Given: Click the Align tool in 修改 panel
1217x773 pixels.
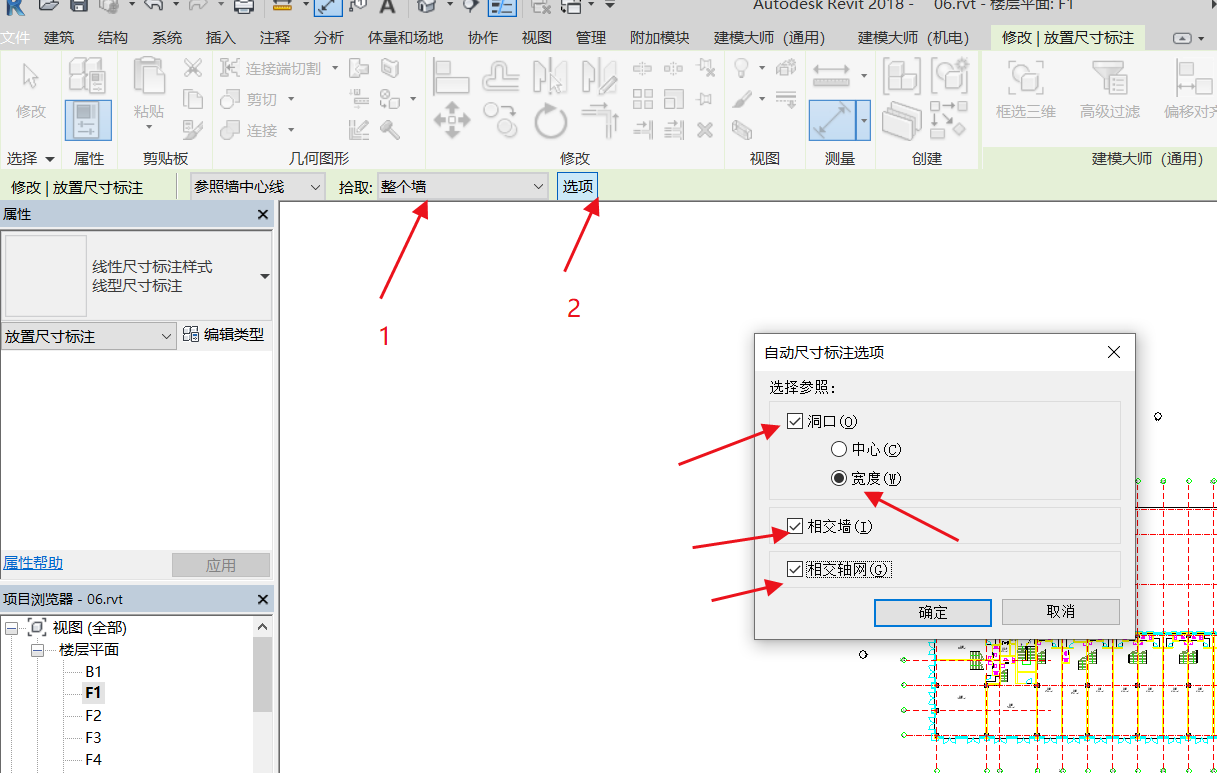Looking at the screenshot, I should (x=451, y=76).
